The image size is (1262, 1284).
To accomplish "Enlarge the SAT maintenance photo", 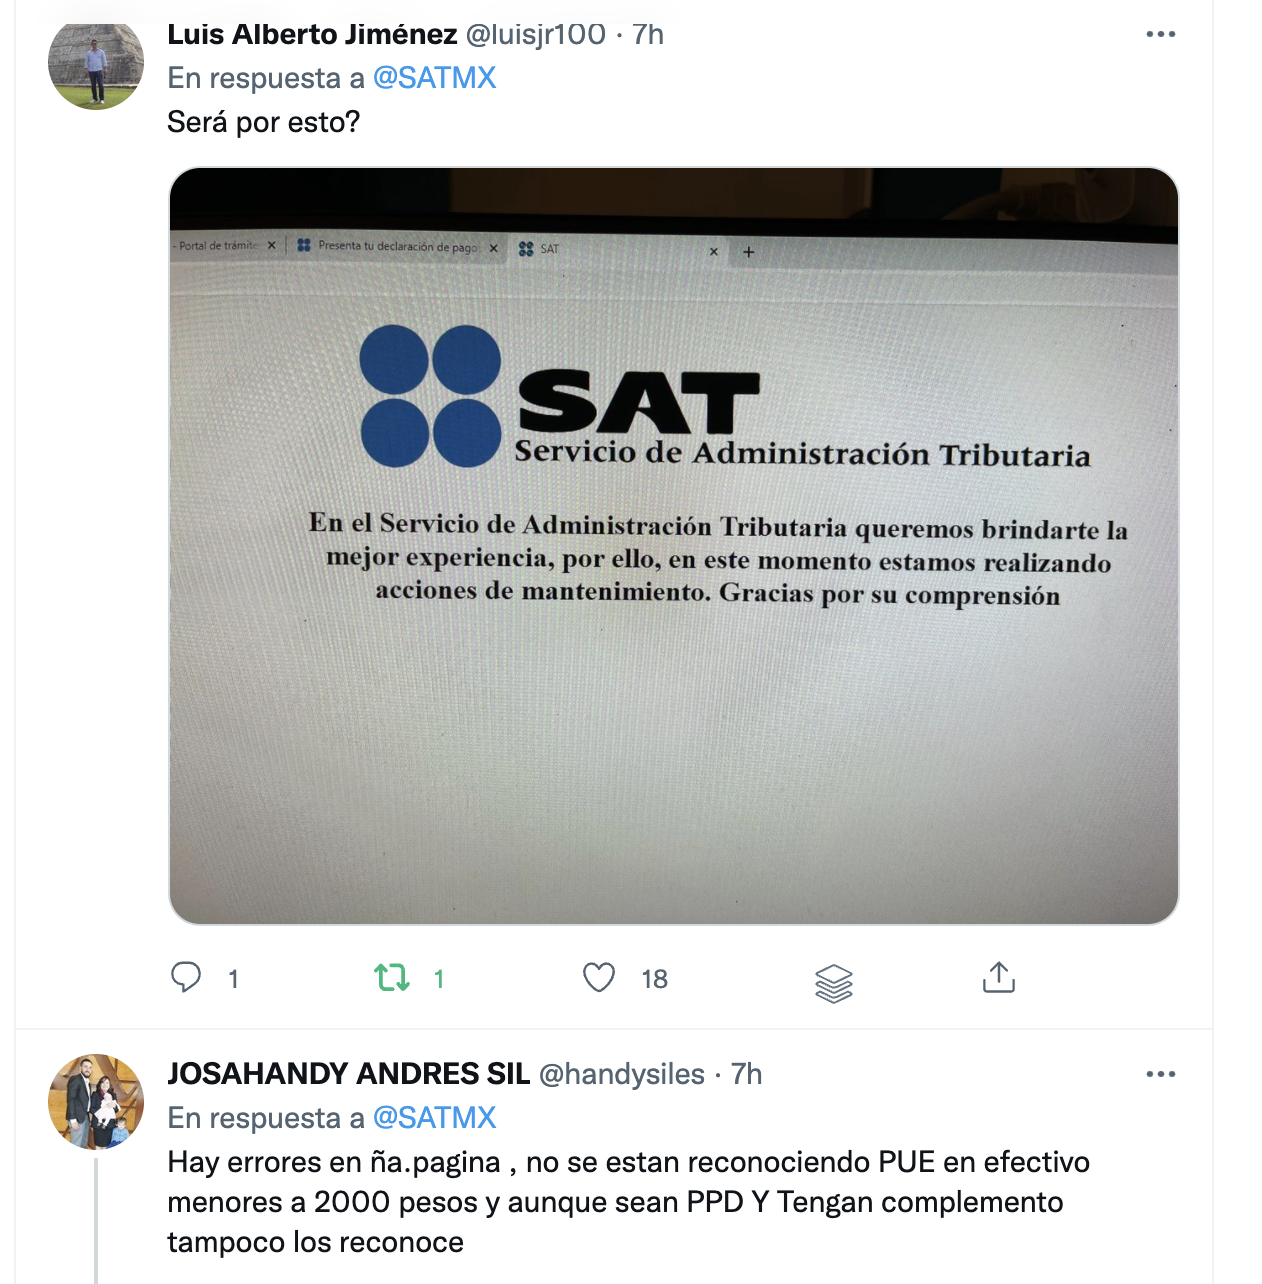I will 674,546.
